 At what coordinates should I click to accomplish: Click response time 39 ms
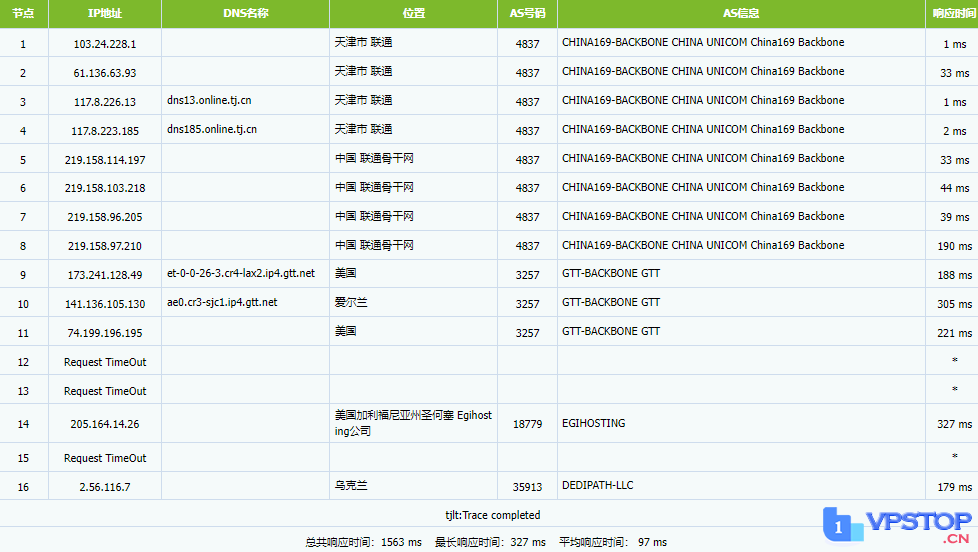[x=955, y=217]
